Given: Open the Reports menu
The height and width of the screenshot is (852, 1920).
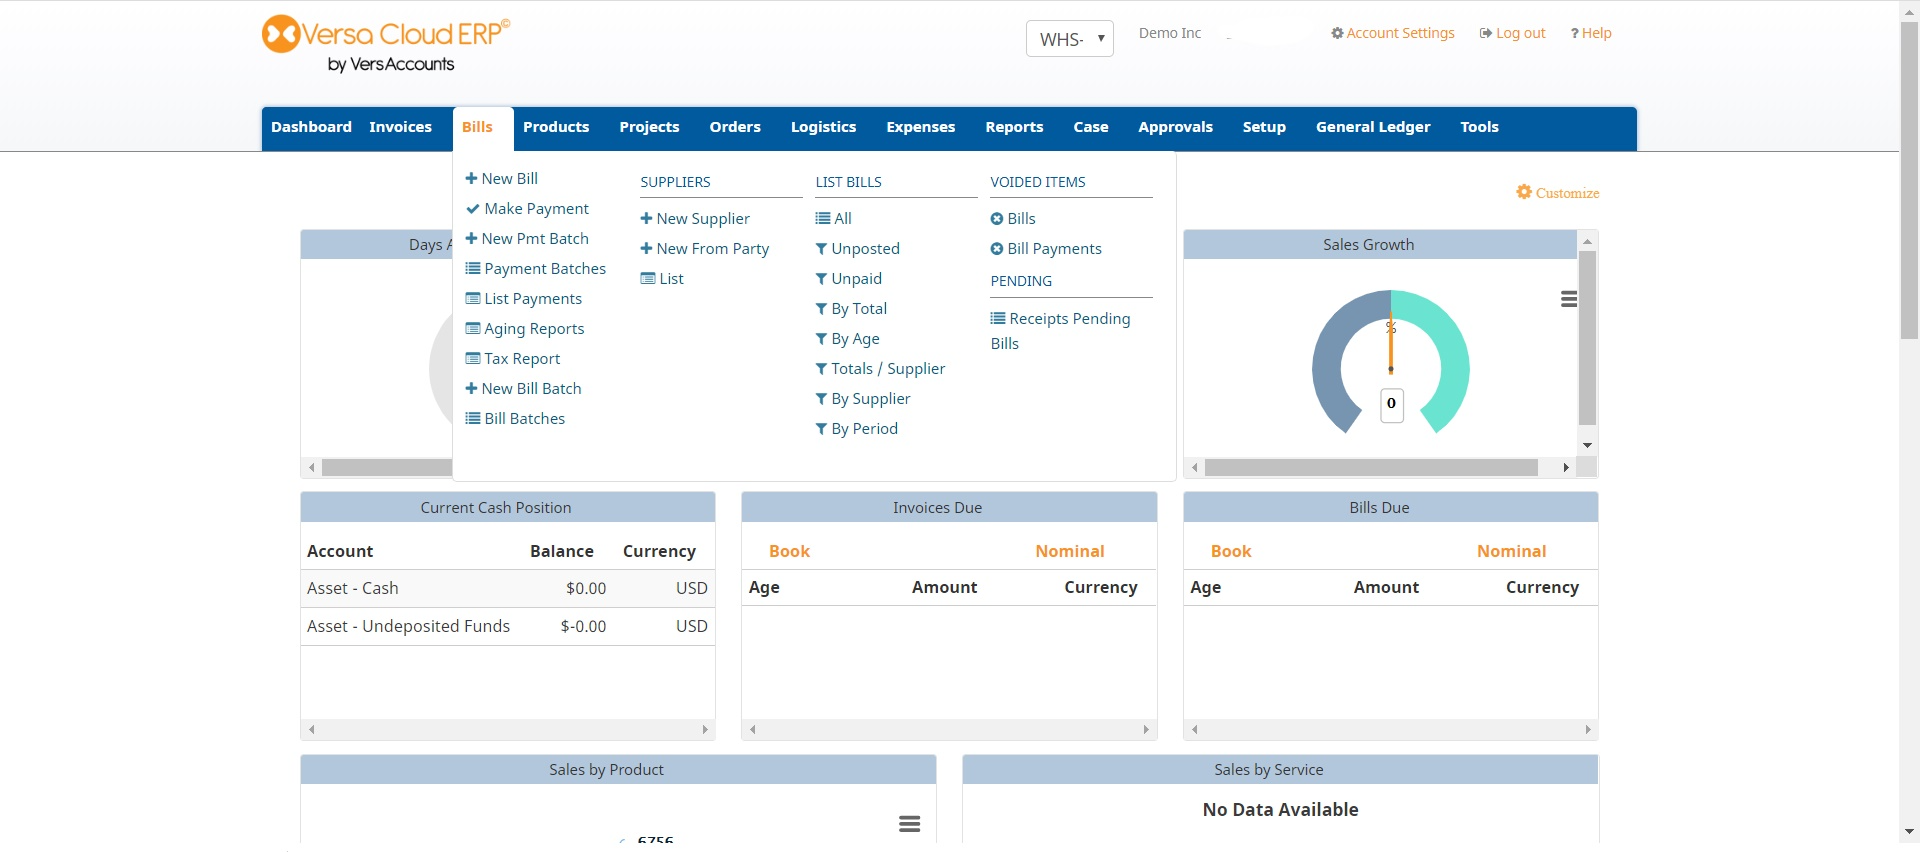Looking at the screenshot, I should pyautogui.click(x=1014, y=127).
